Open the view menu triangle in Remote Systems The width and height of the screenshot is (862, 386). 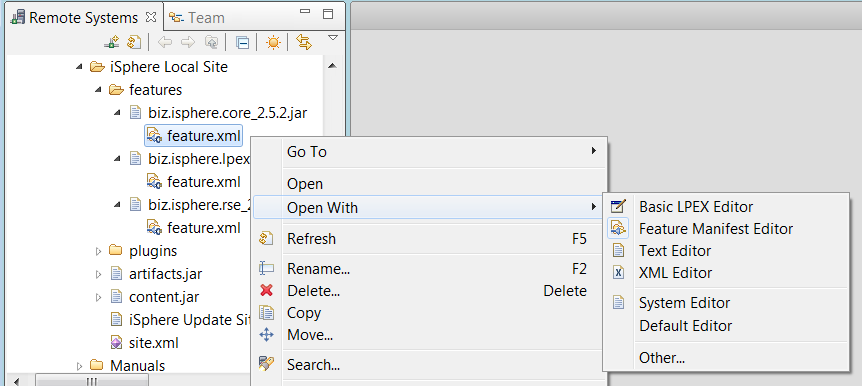333,37
